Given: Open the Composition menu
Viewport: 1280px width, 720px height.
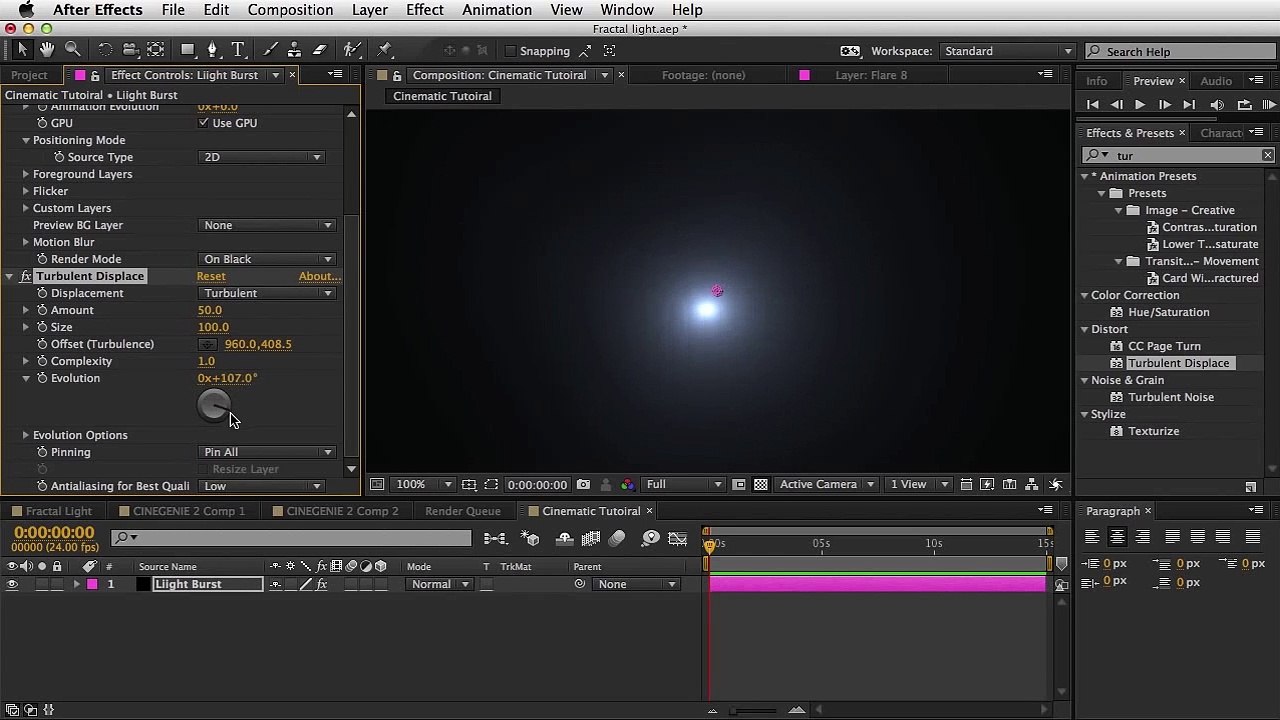Looking at the screenshot, I should point(290,10).
